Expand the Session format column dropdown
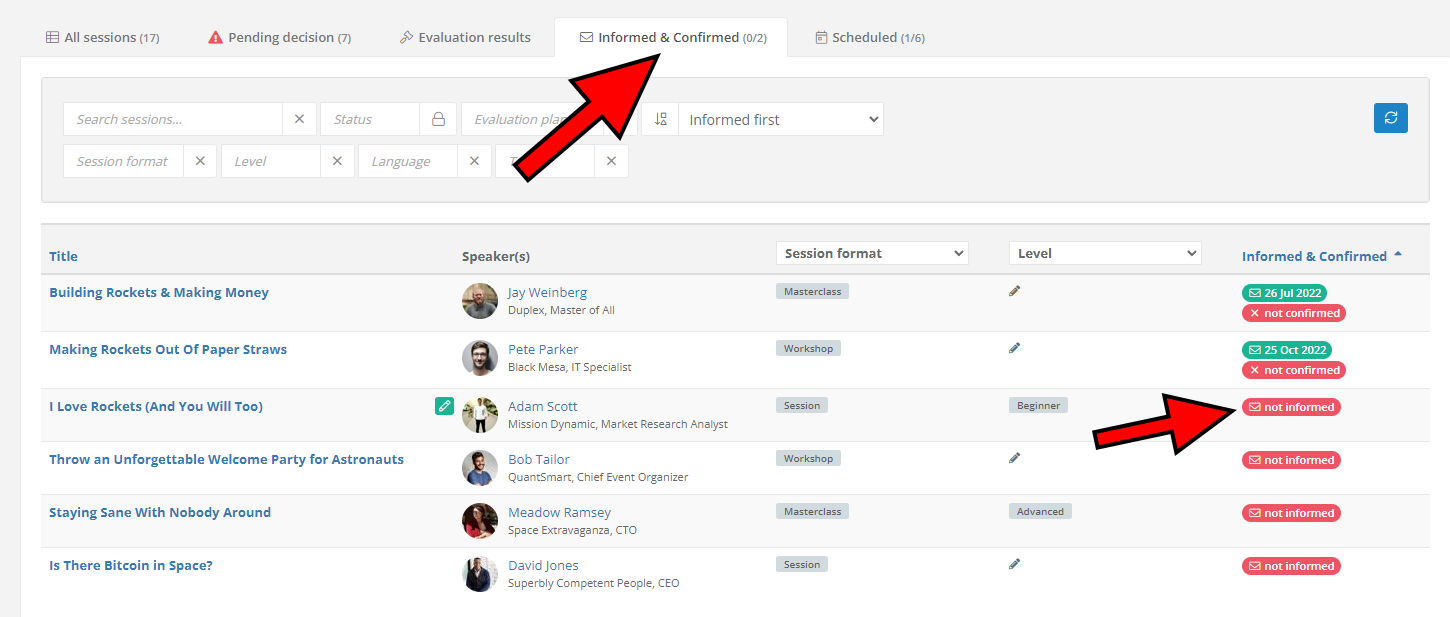Image resolution: width=1450 pixels, height=617 pixels. tap(871, 253)
